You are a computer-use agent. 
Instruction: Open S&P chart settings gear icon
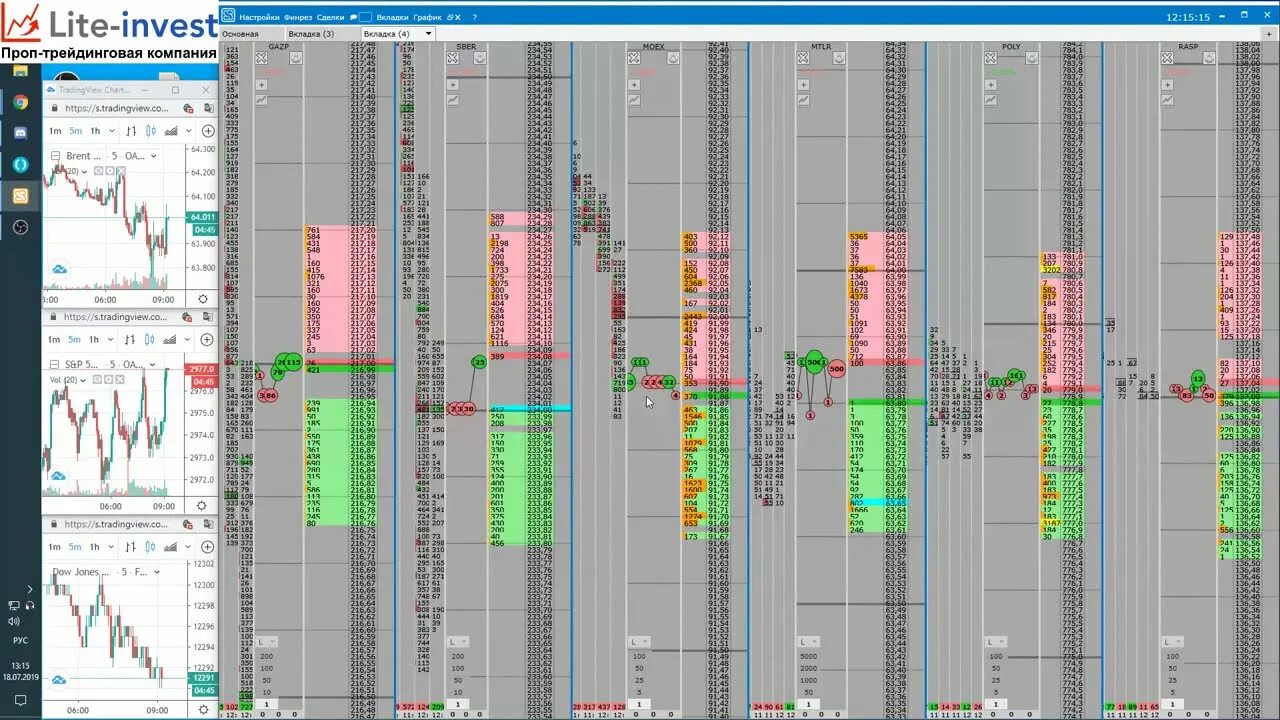click(x=203, y=506)
